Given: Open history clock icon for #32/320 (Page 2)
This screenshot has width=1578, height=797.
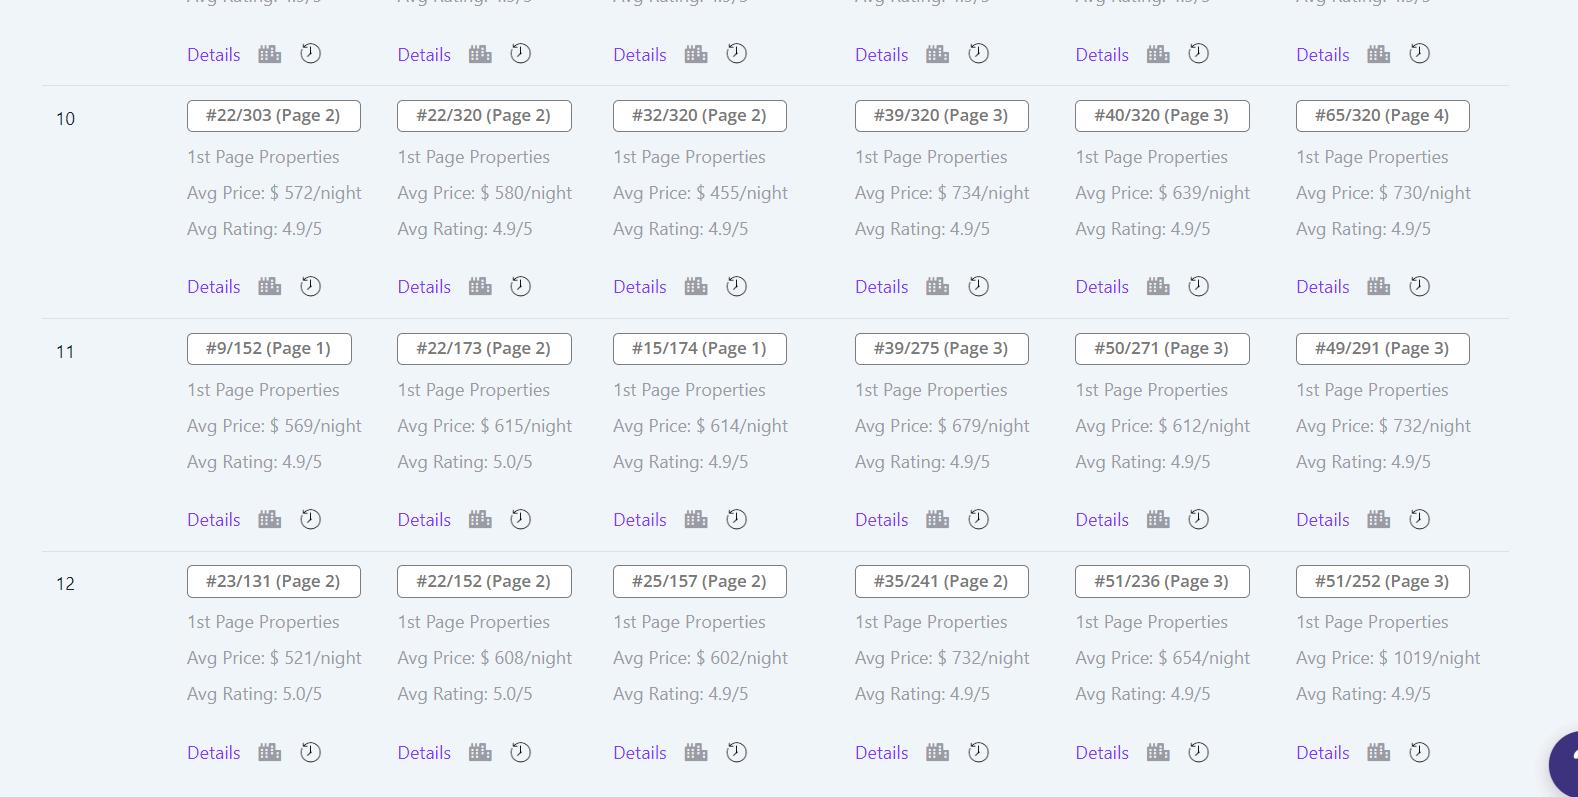Looking at the screenshot, I should pos(737,286).
